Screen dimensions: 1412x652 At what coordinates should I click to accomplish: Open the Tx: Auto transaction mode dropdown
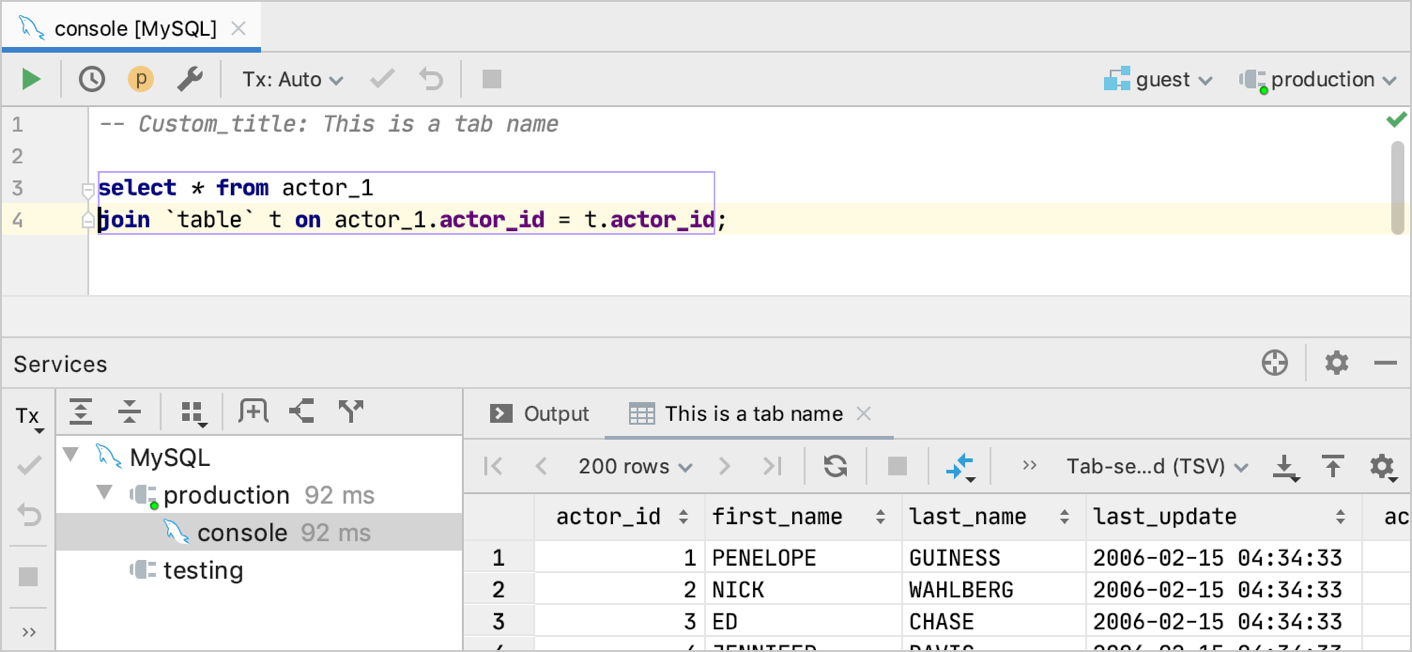tap(292, 79)
